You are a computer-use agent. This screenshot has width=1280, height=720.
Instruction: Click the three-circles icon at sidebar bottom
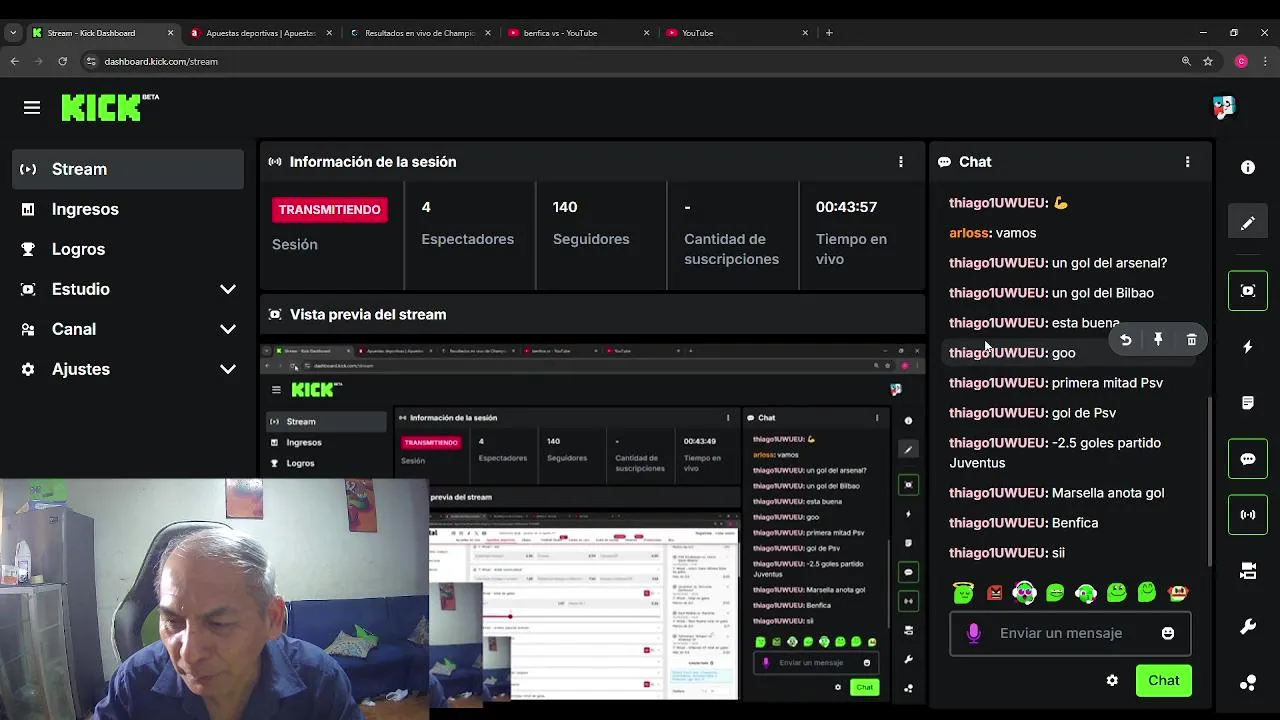click(1248, 683)
